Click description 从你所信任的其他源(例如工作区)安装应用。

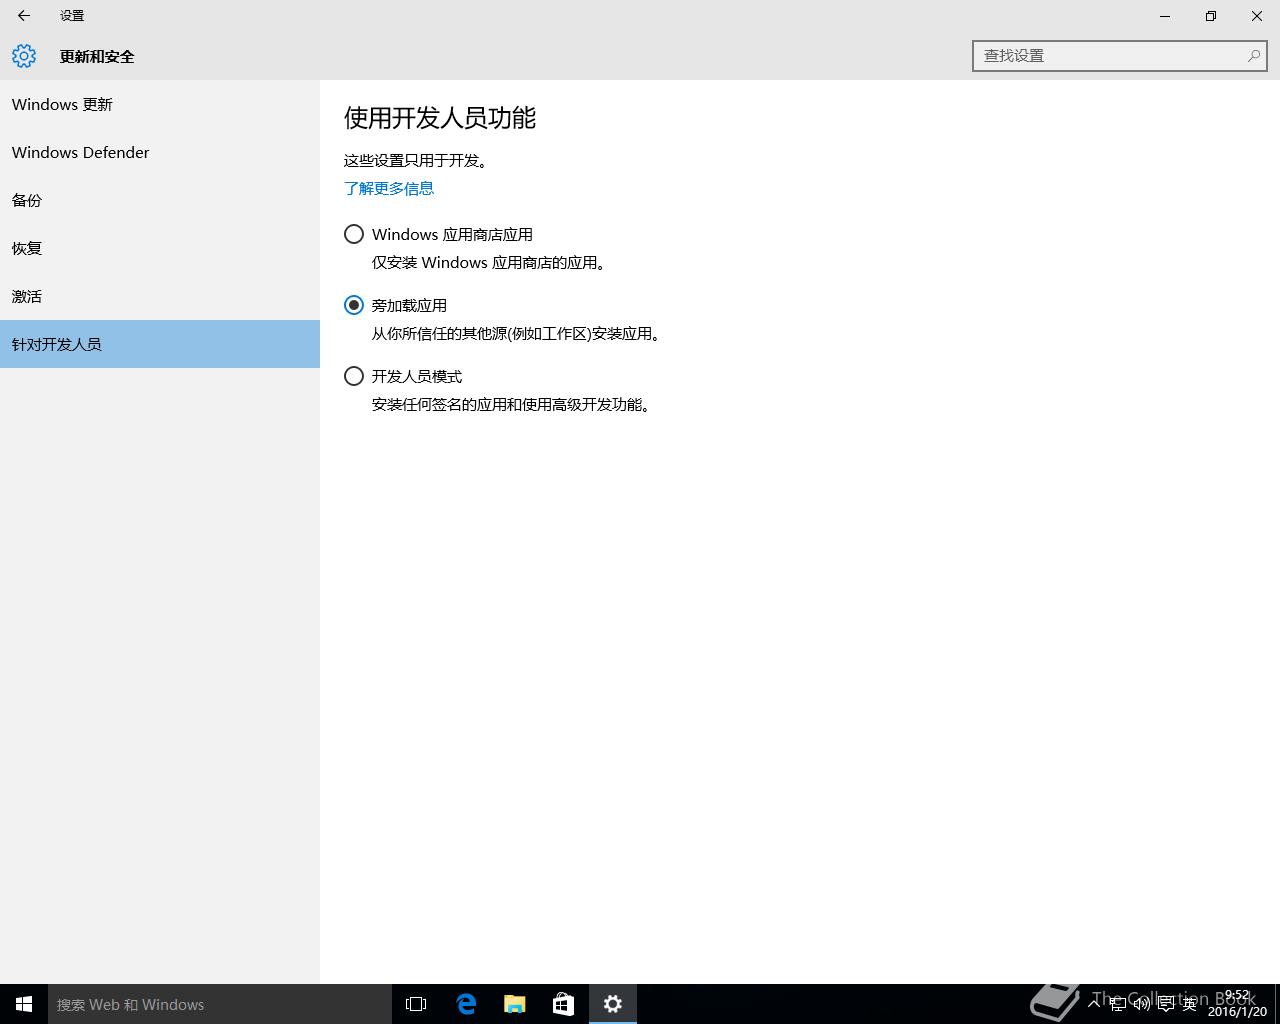click(517, 334)
